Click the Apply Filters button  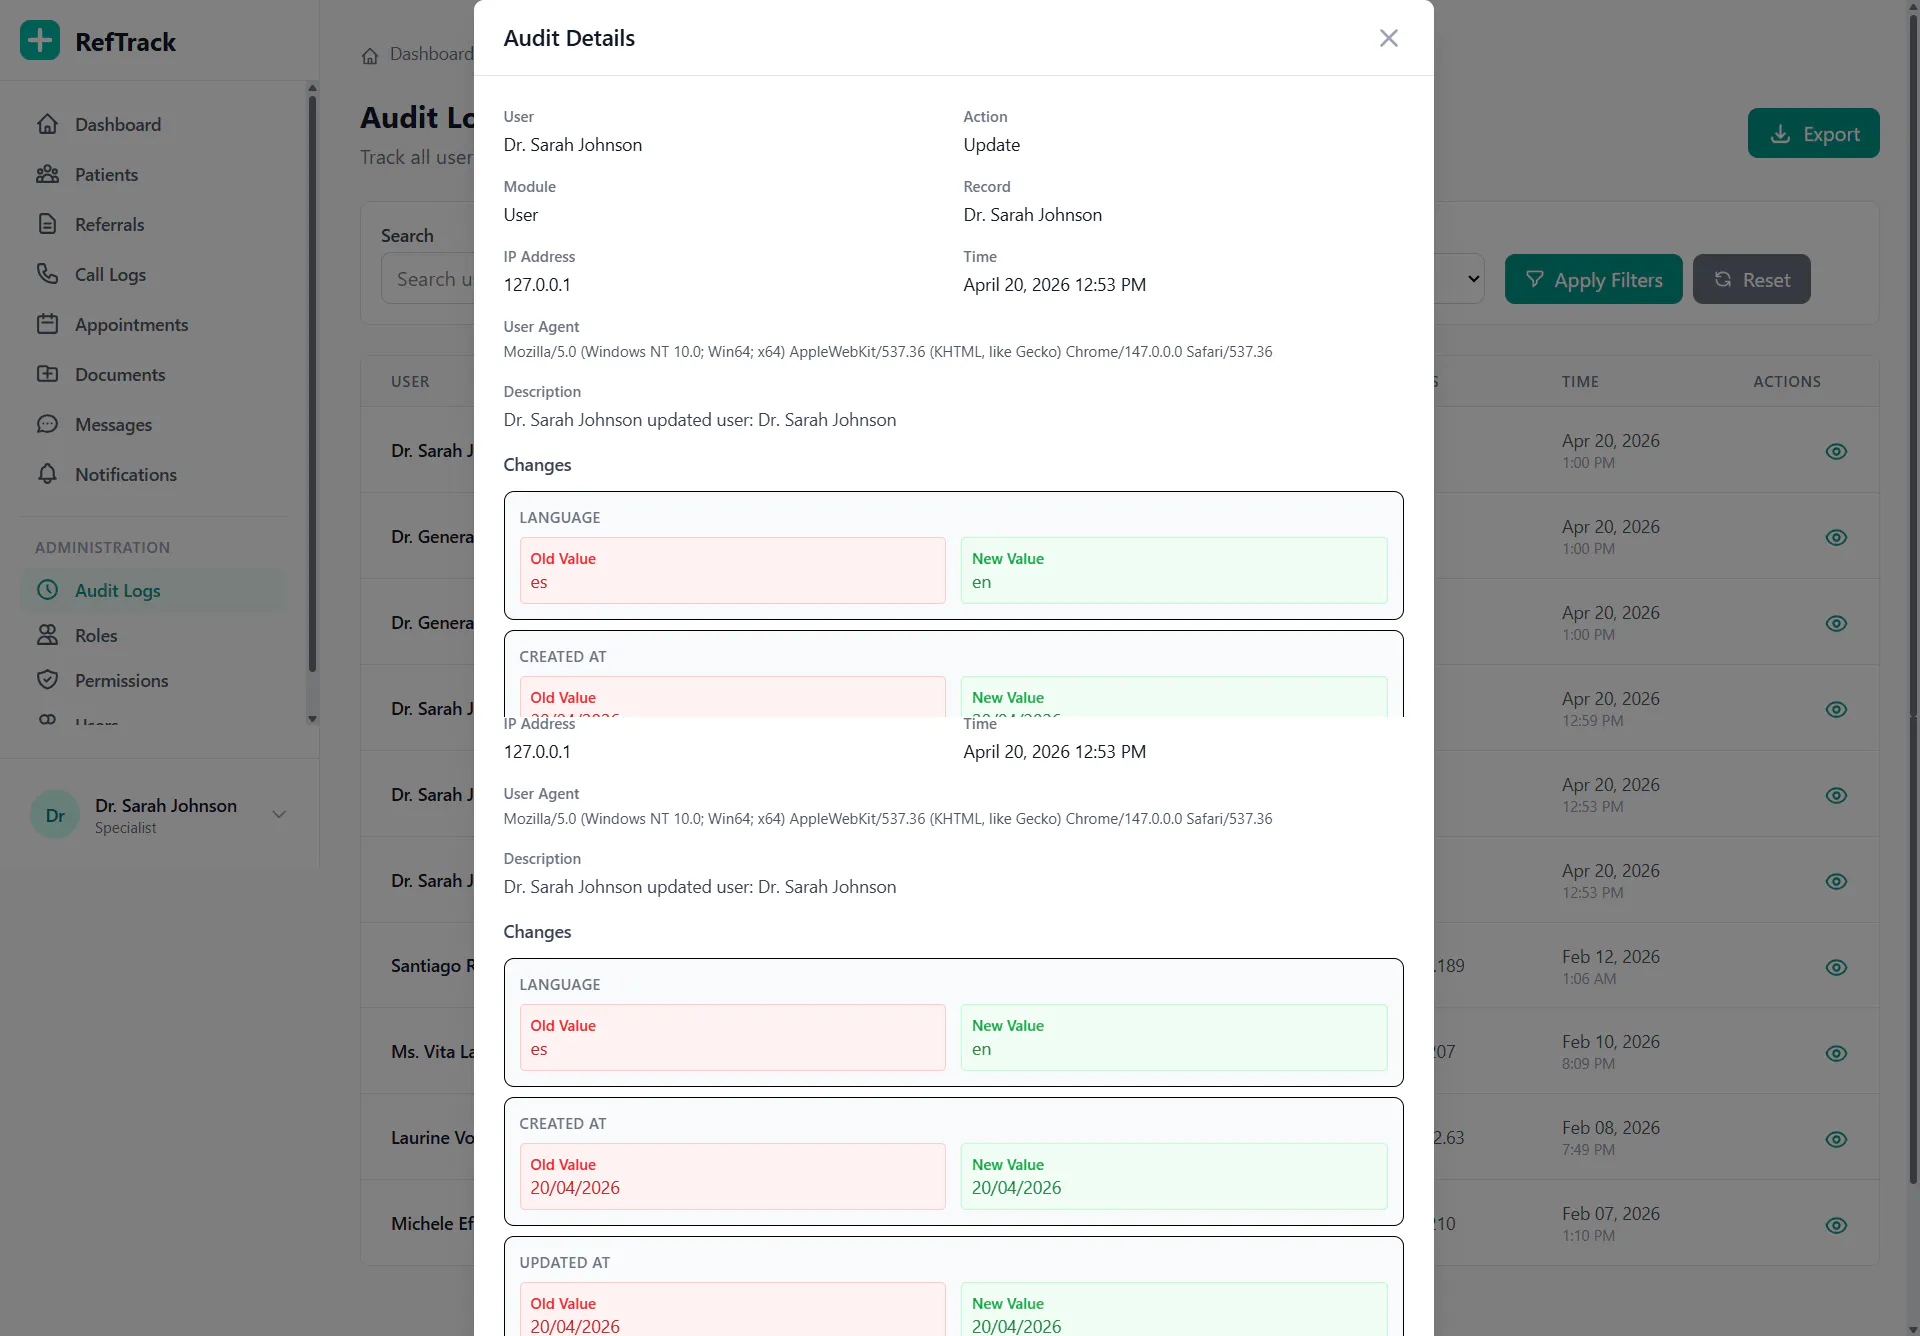1593,279
